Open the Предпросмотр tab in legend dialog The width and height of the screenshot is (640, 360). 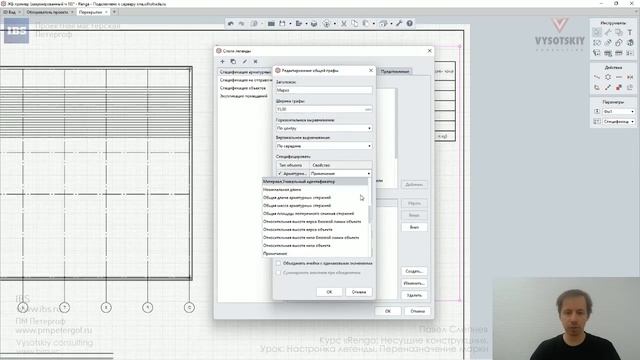coord(395,71)
